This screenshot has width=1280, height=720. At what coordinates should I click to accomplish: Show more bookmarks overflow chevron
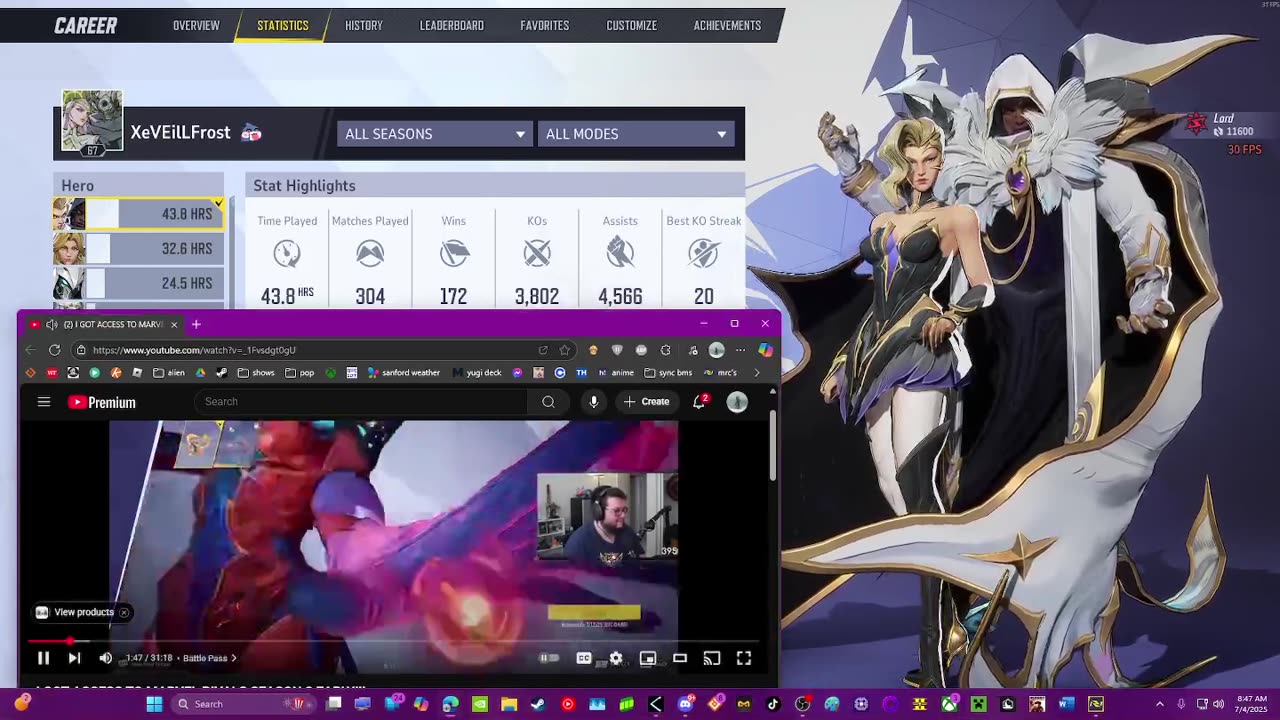click(x=756, y=373)
